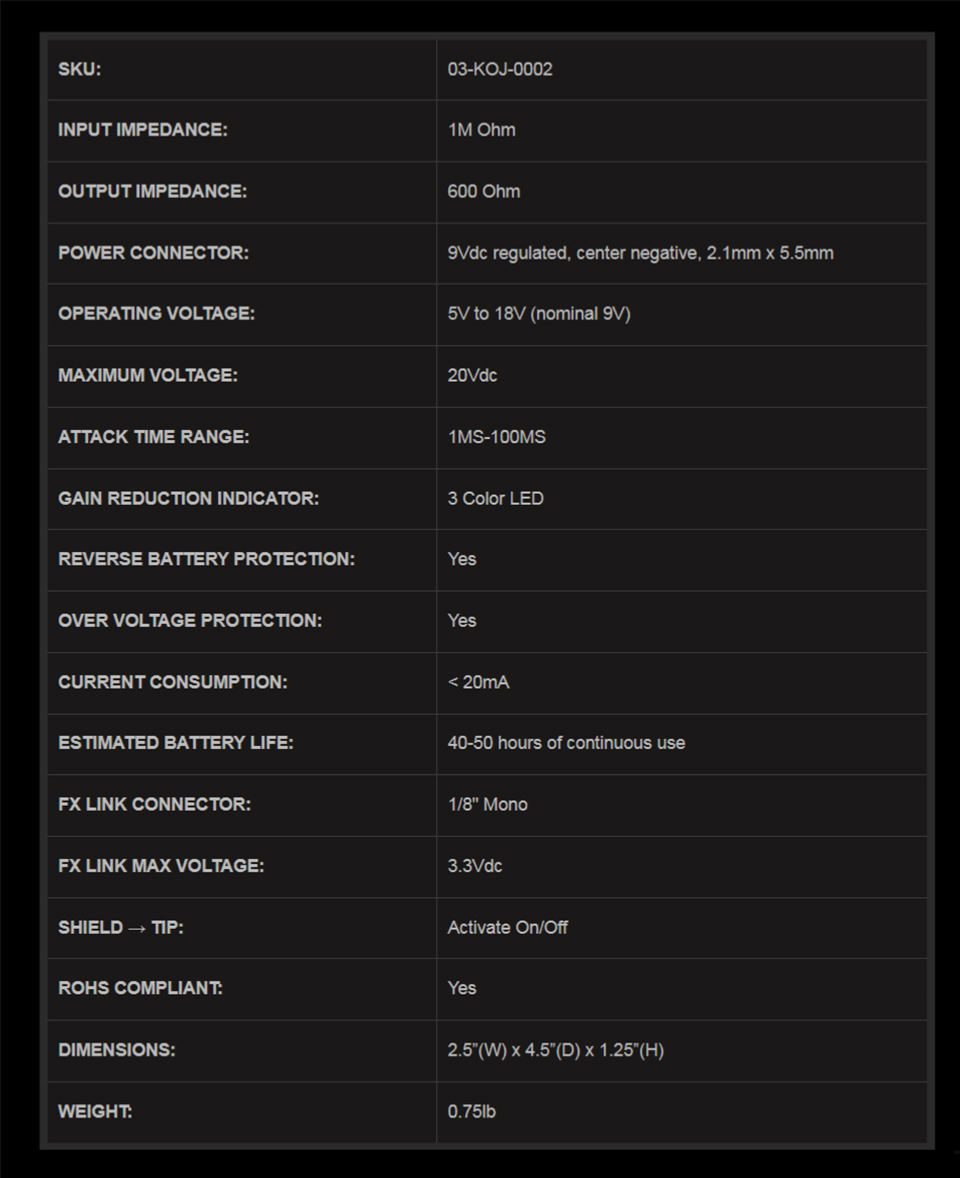The height and width of the screenshot is (1178, 960).
Task: Select the 3 Color LED value
Action: pos(495,498)
